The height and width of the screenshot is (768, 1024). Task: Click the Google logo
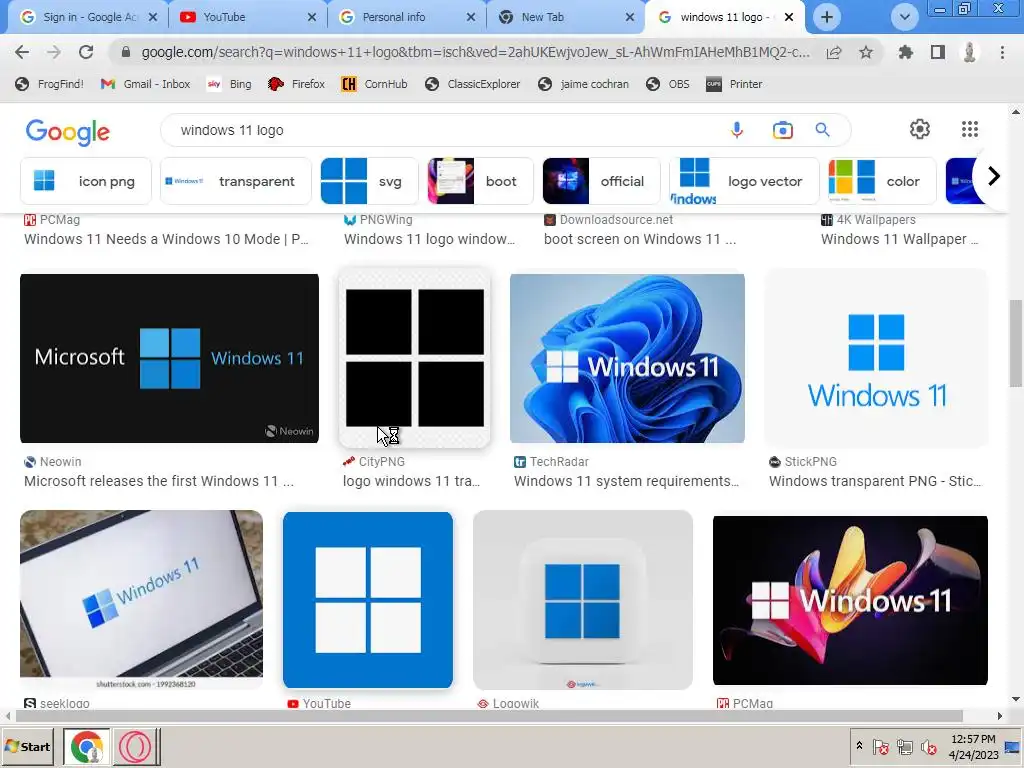point(68,131)
